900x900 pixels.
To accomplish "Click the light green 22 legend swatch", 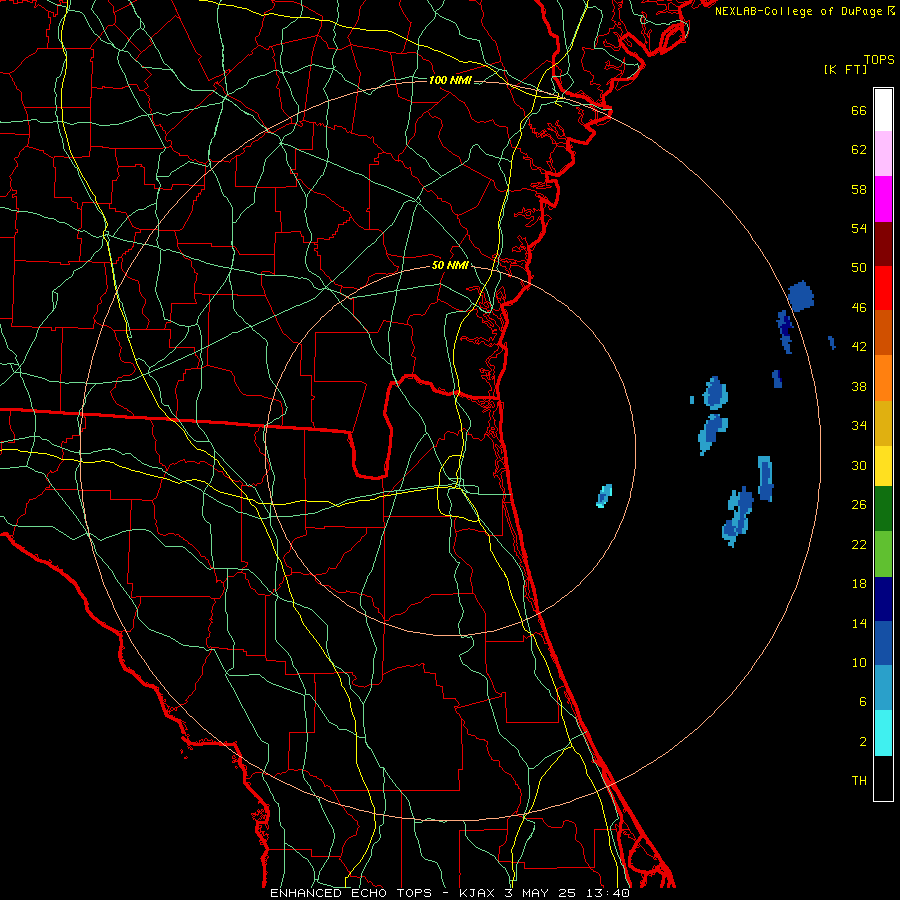I will (x=883, y=554).
